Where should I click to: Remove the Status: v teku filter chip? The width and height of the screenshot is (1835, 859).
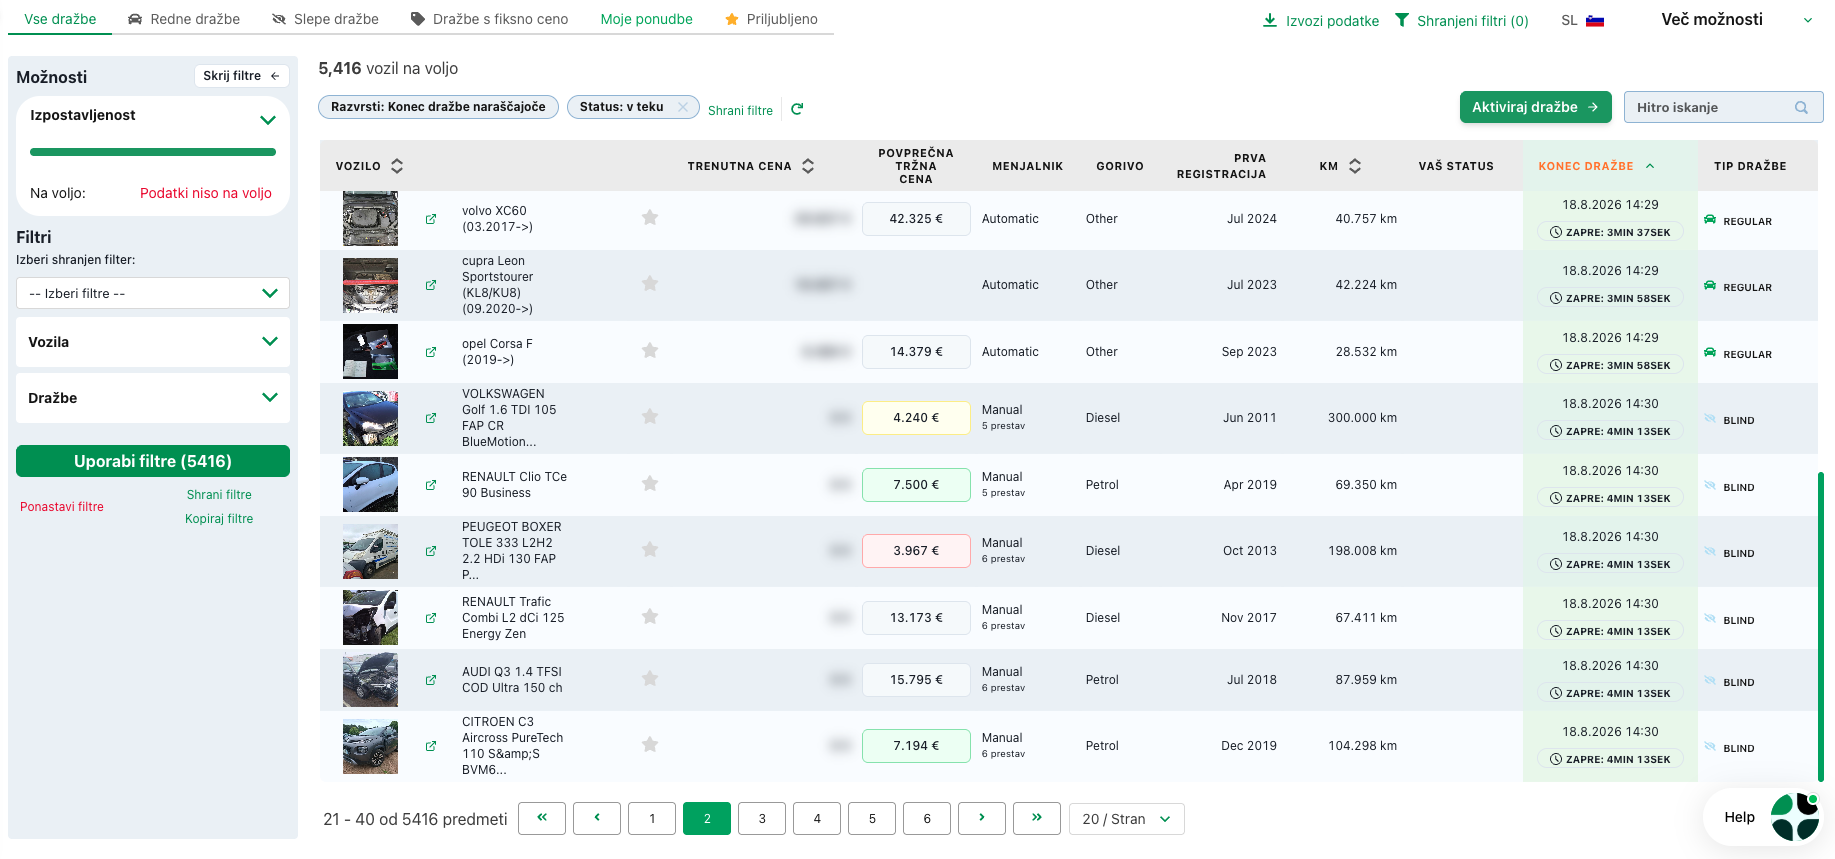[x=683, y=107]
